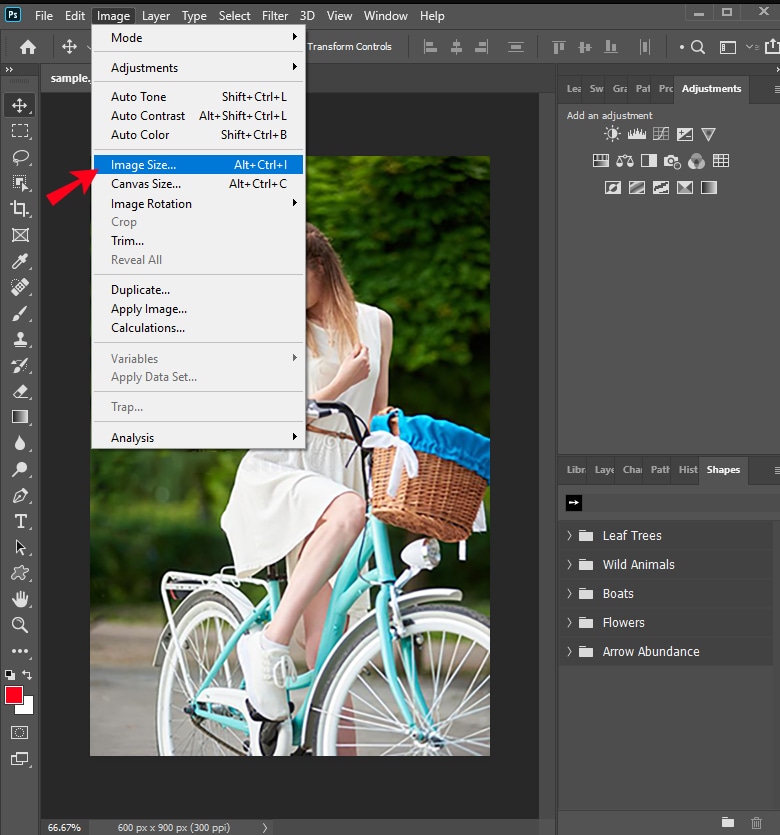The width and height of the screenshot is (780, 835).
Task: Click the red foreground color swatch
Action: coord(13,695)
